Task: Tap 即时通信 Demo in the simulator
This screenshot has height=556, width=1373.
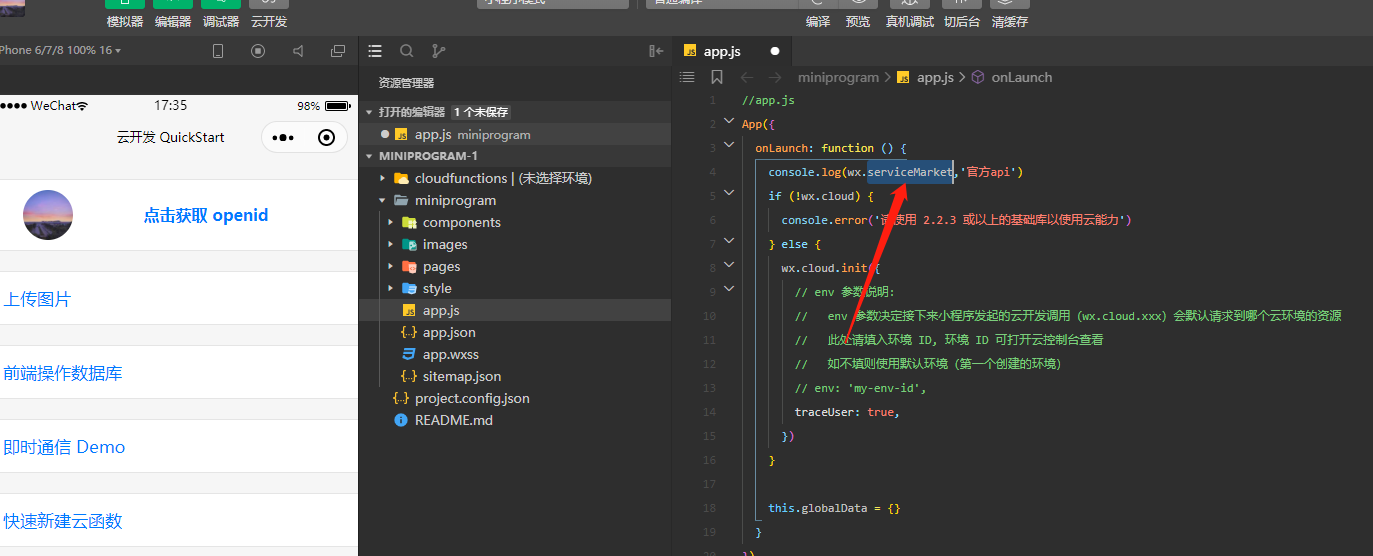Action: pyautogui.click(x=64, y=447)
